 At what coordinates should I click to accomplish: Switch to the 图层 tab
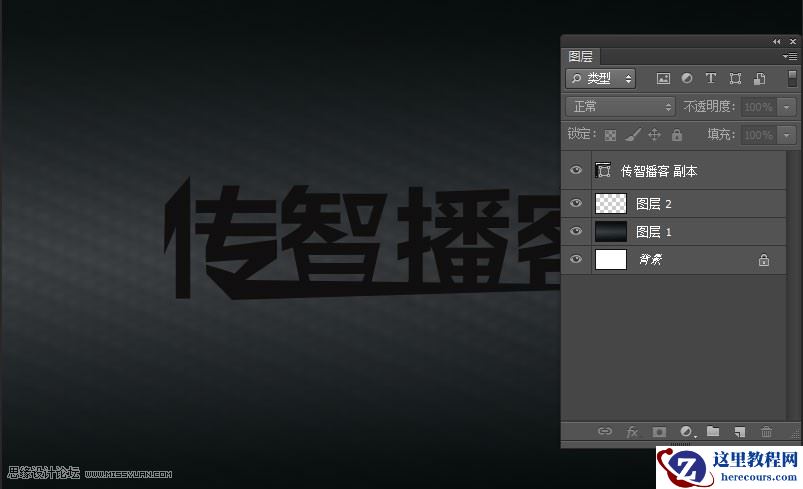click(580, 56)
